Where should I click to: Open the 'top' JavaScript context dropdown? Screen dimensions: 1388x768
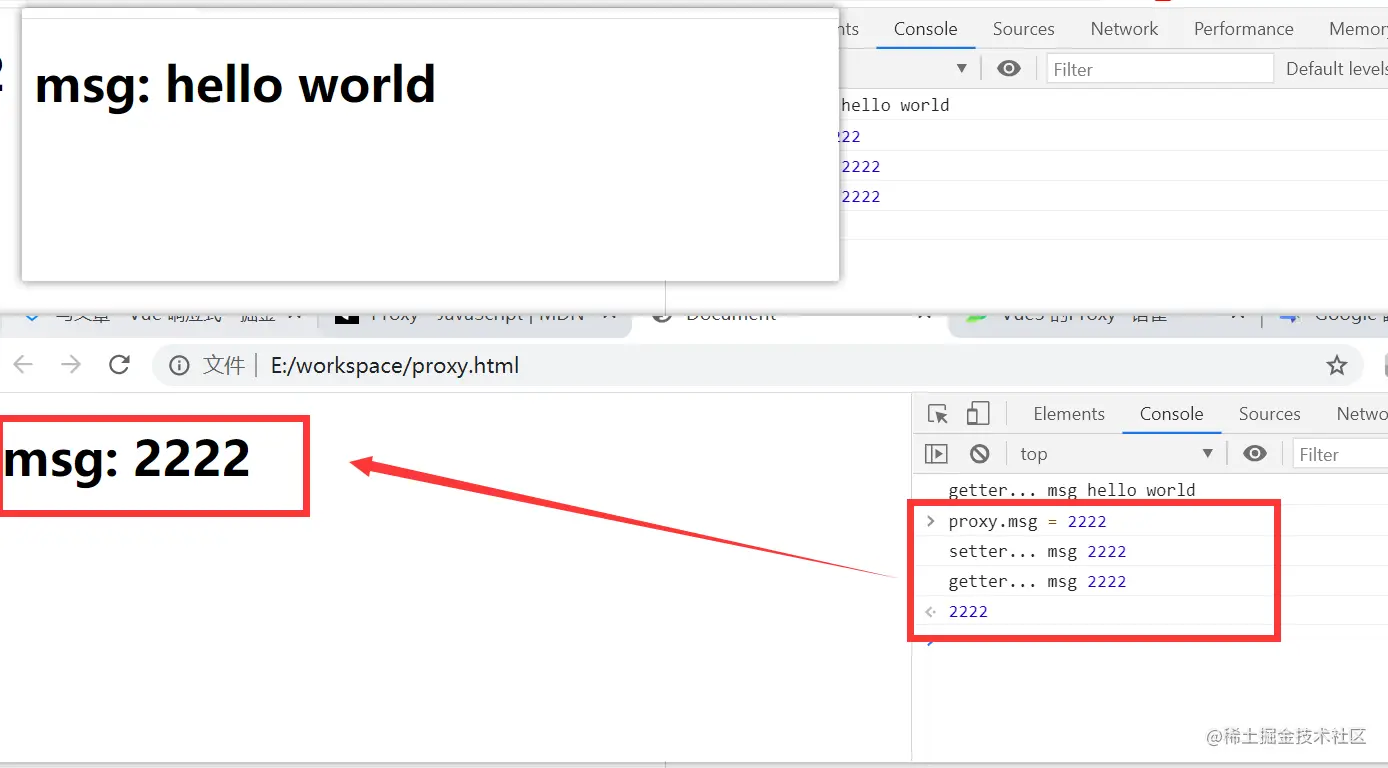pos(1116,454)
